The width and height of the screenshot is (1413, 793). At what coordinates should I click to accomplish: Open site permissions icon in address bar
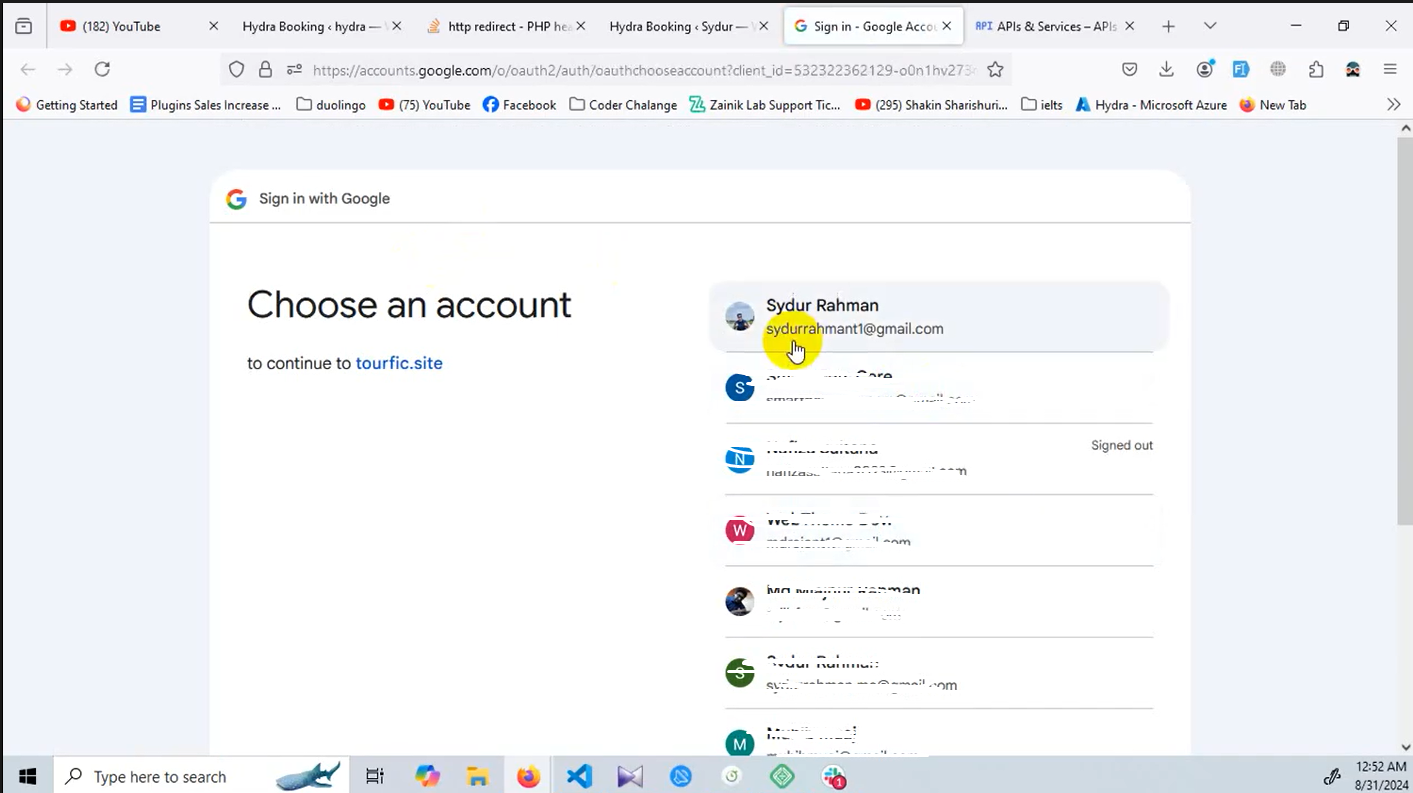pyautogui.click(x=294, y=69)
